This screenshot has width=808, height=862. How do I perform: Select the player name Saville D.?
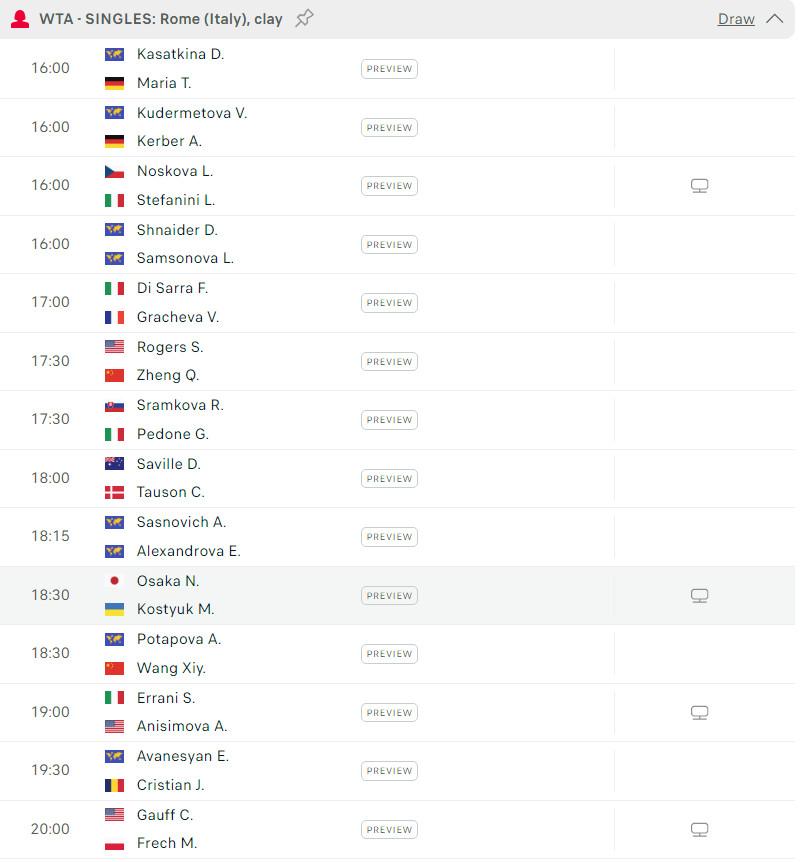pyautogui.click(x=168, y=464)
